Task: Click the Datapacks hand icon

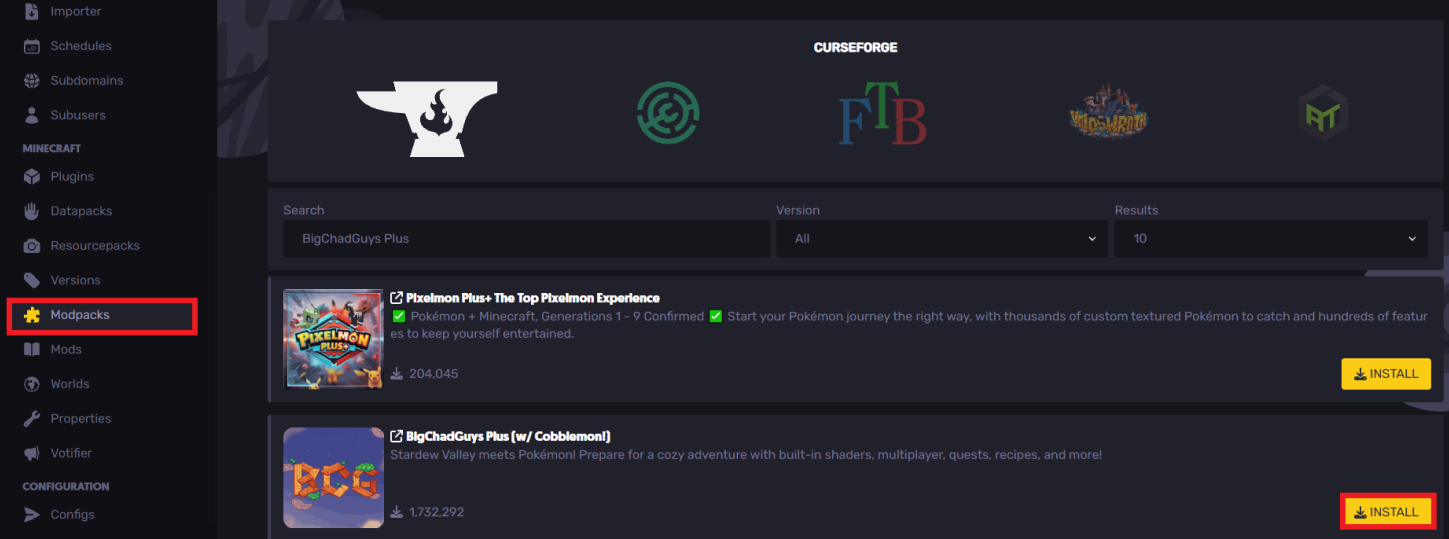Action: point(32,211)
